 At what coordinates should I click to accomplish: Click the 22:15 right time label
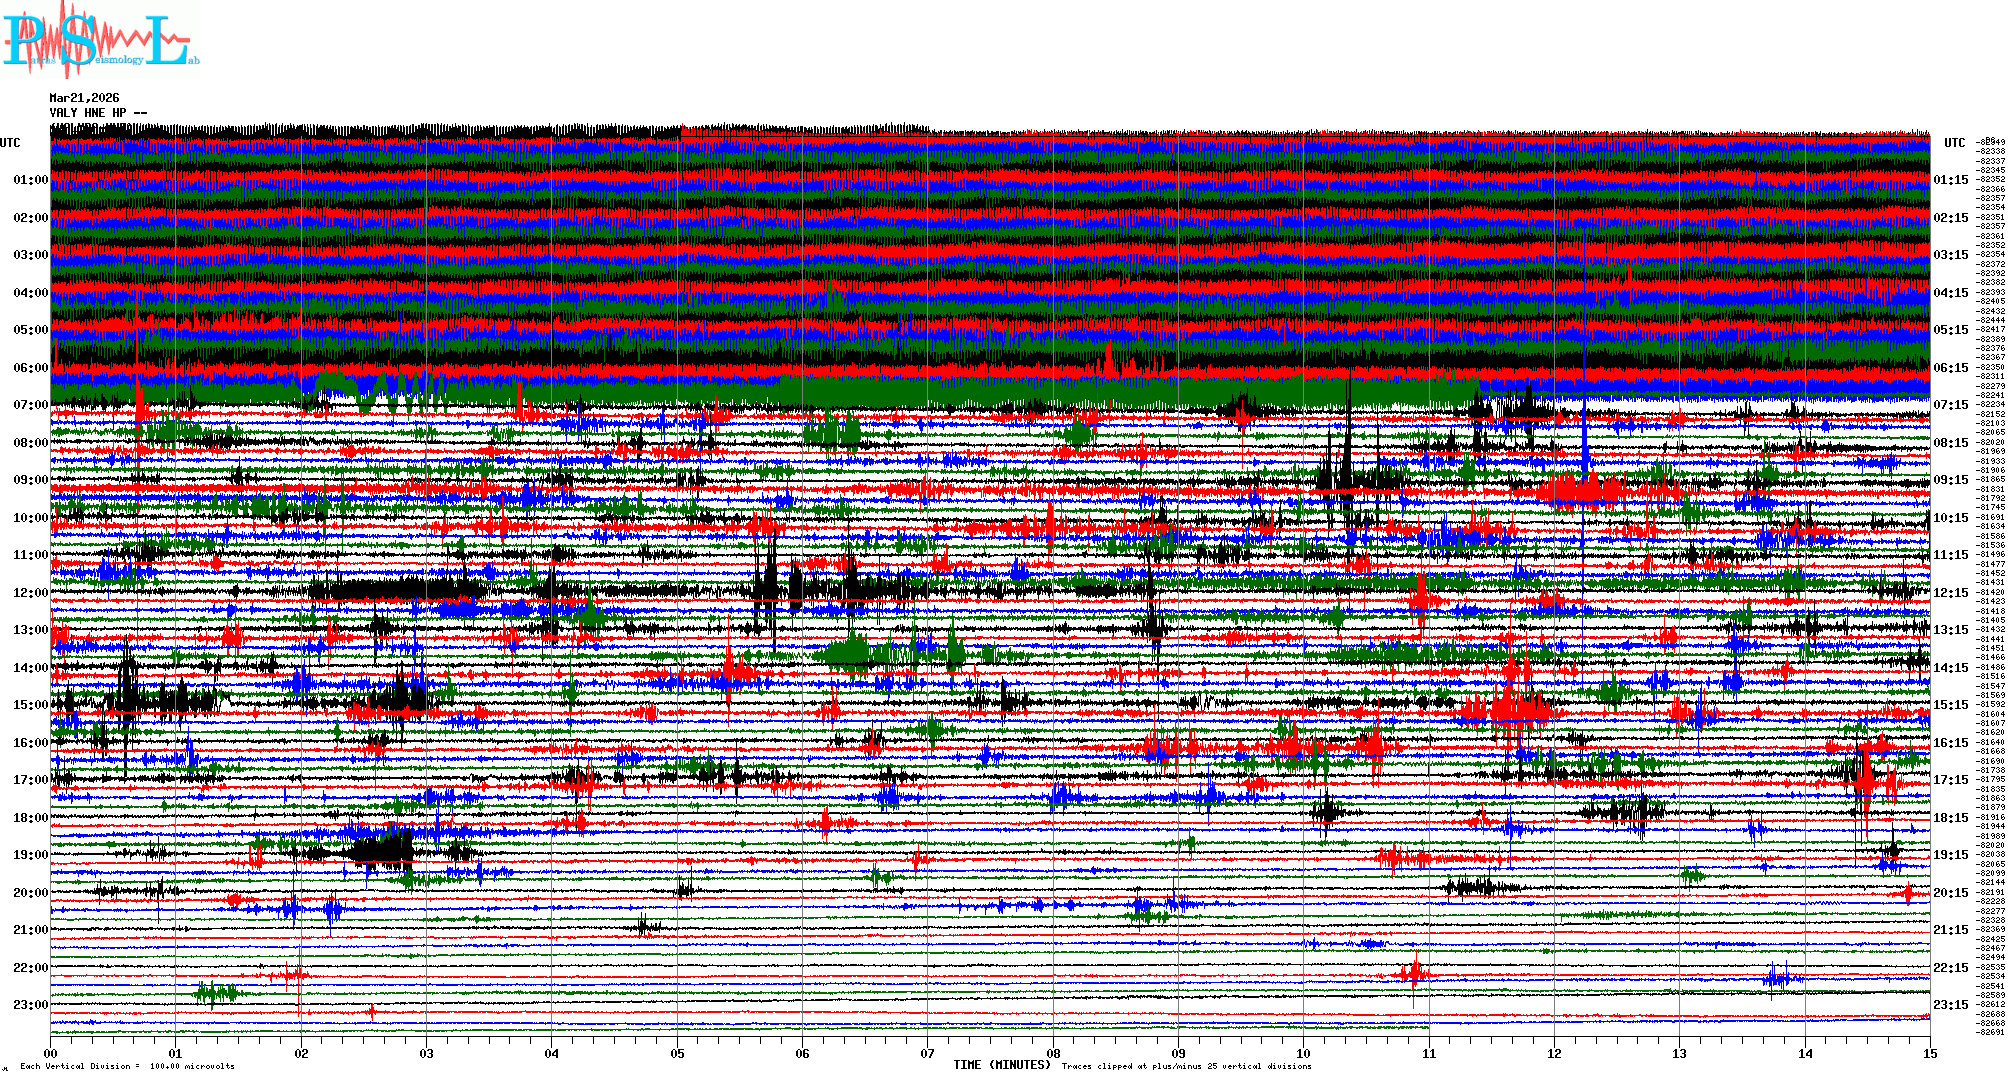[x=1950, y=968]
